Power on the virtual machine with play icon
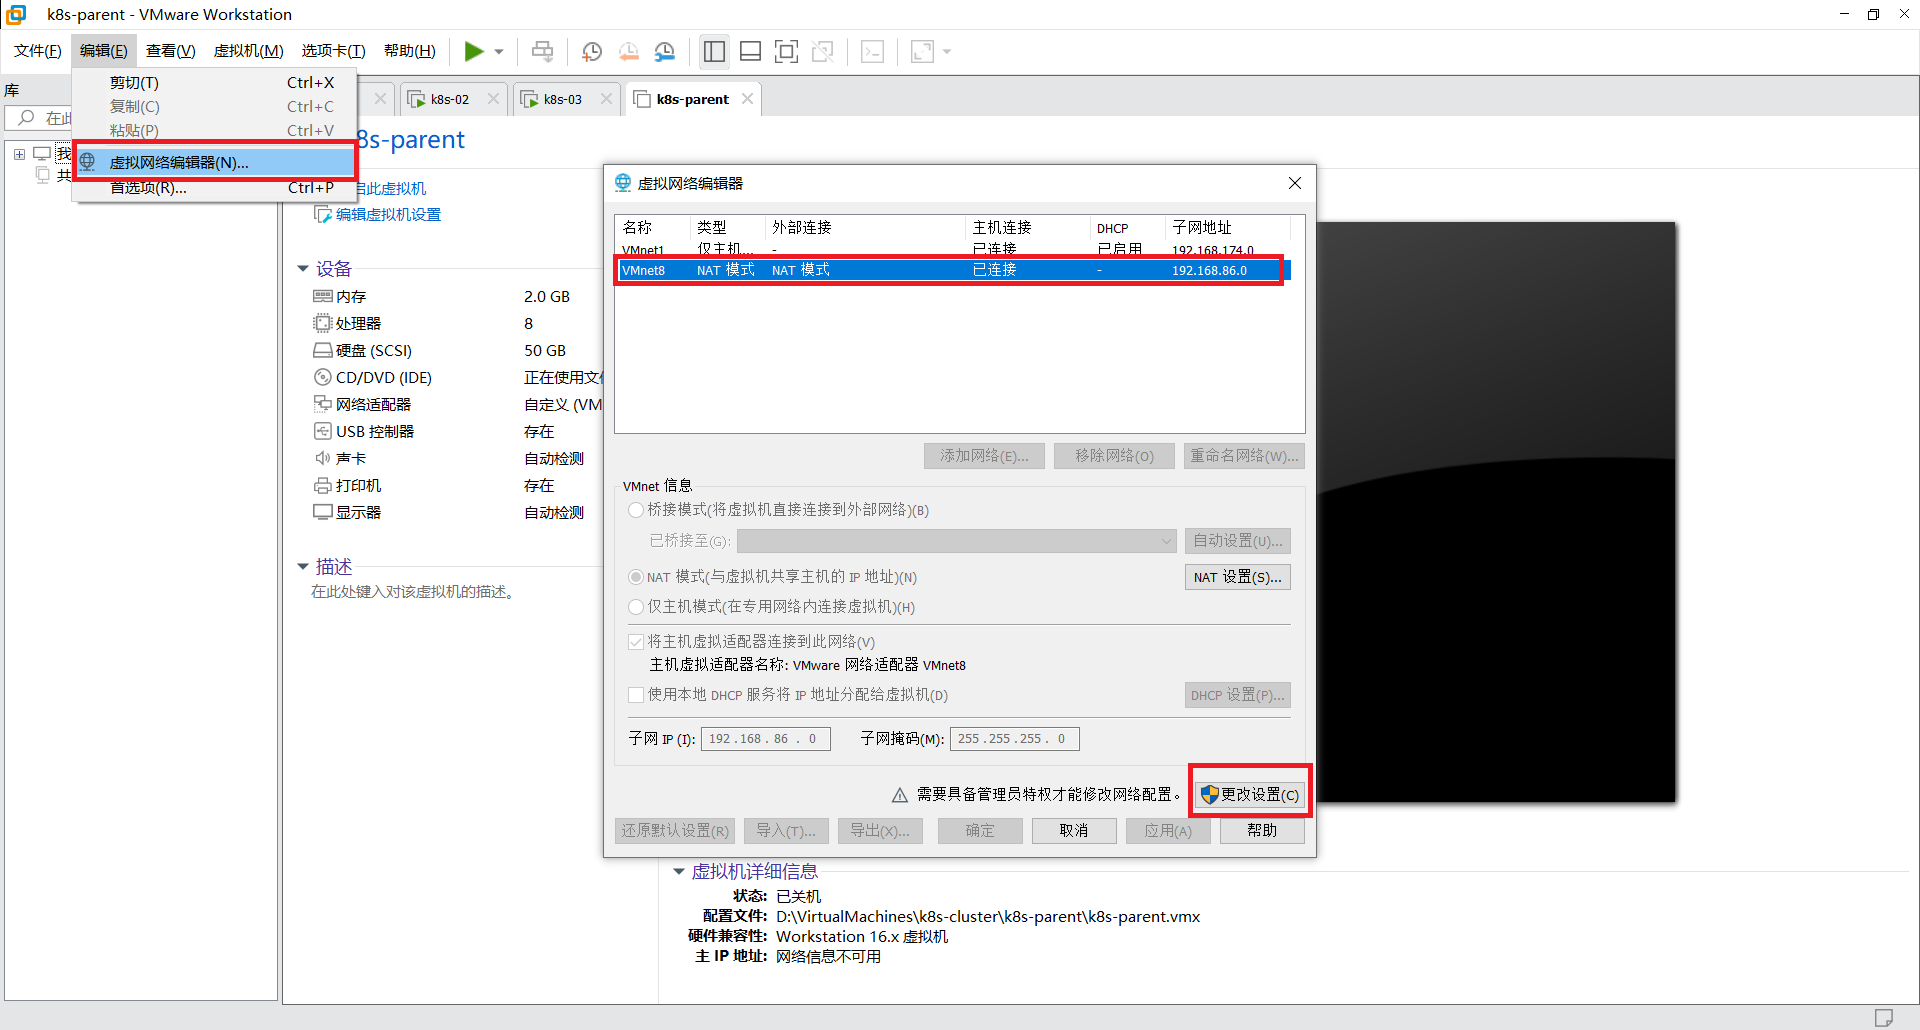The image size is (1920, 1030). tap(474, 51)
